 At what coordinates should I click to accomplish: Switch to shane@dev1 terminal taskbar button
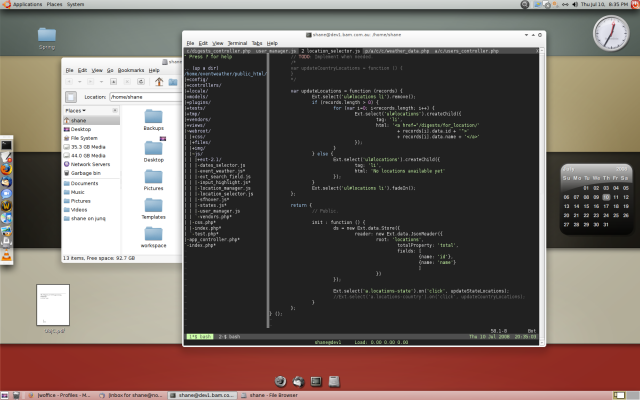[x=202, y=395]
